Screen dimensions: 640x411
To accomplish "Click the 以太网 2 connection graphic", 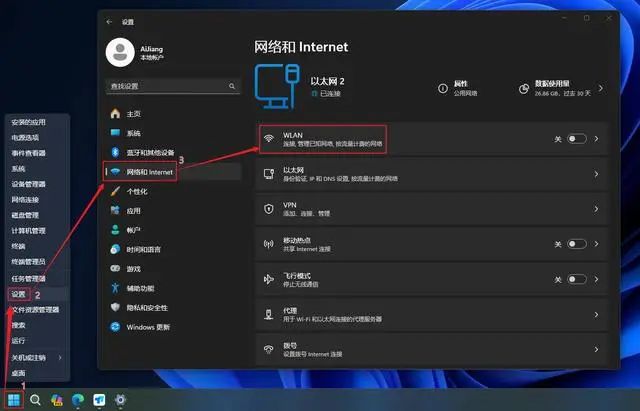I will click(x=277, y=86).
